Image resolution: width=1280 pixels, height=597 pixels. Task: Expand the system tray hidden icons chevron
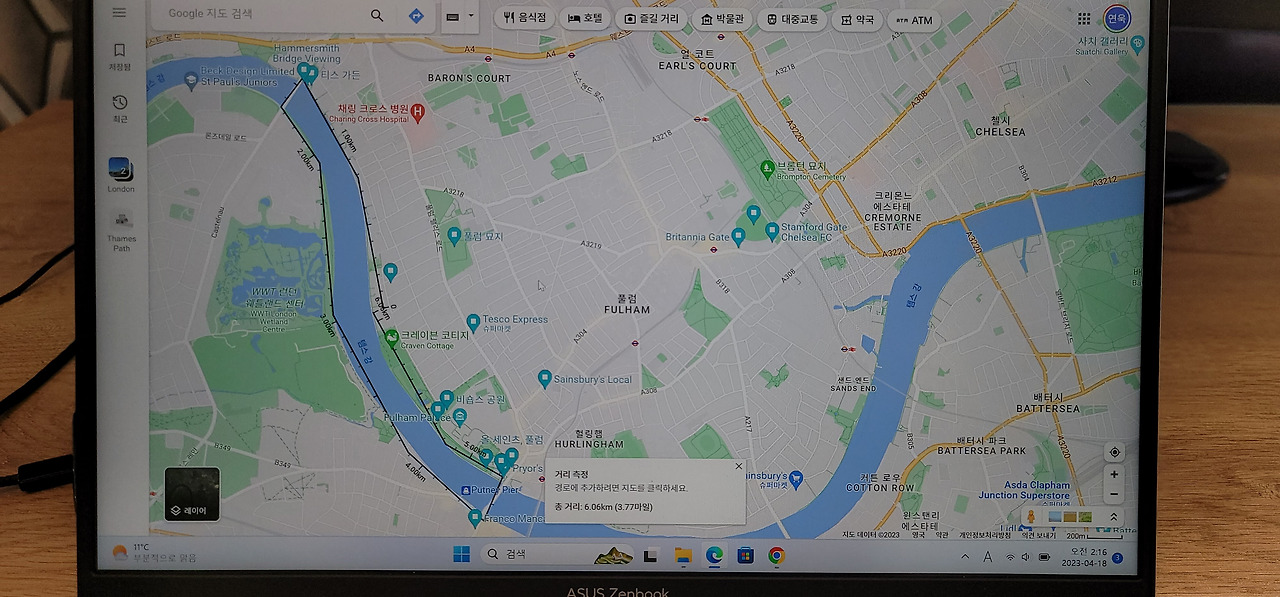963,556
